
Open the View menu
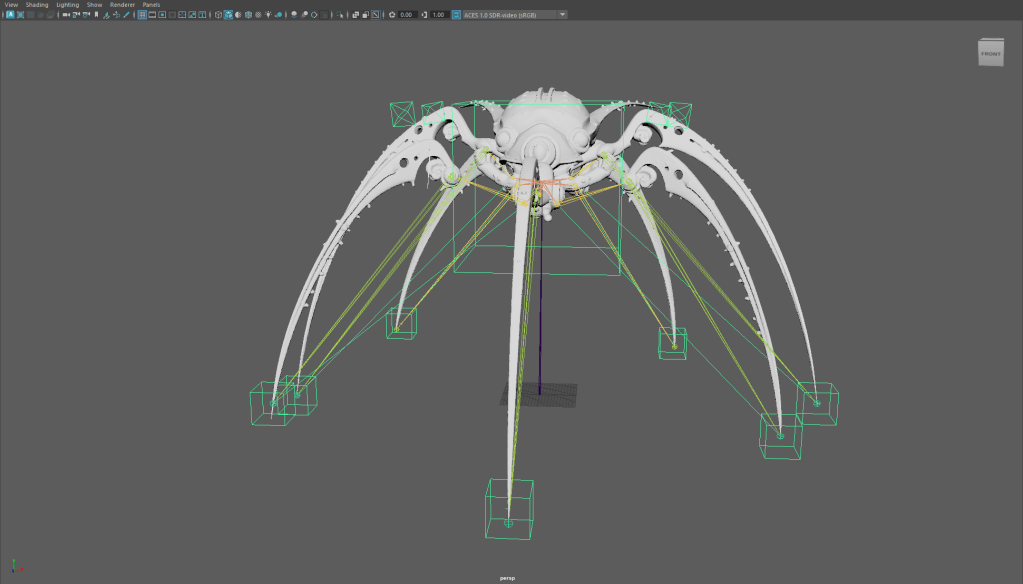pyautogui.click(x=11, y=5)
